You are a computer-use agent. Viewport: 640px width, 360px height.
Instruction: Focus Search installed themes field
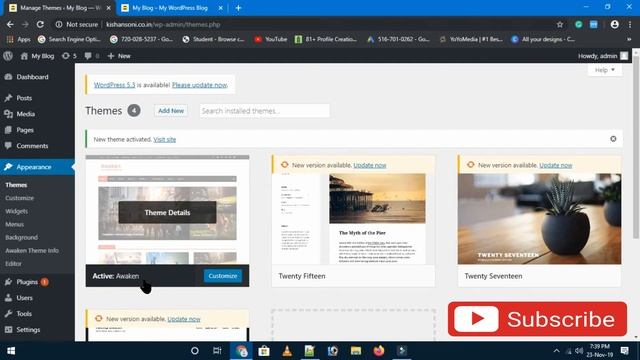tap(264, 111)
